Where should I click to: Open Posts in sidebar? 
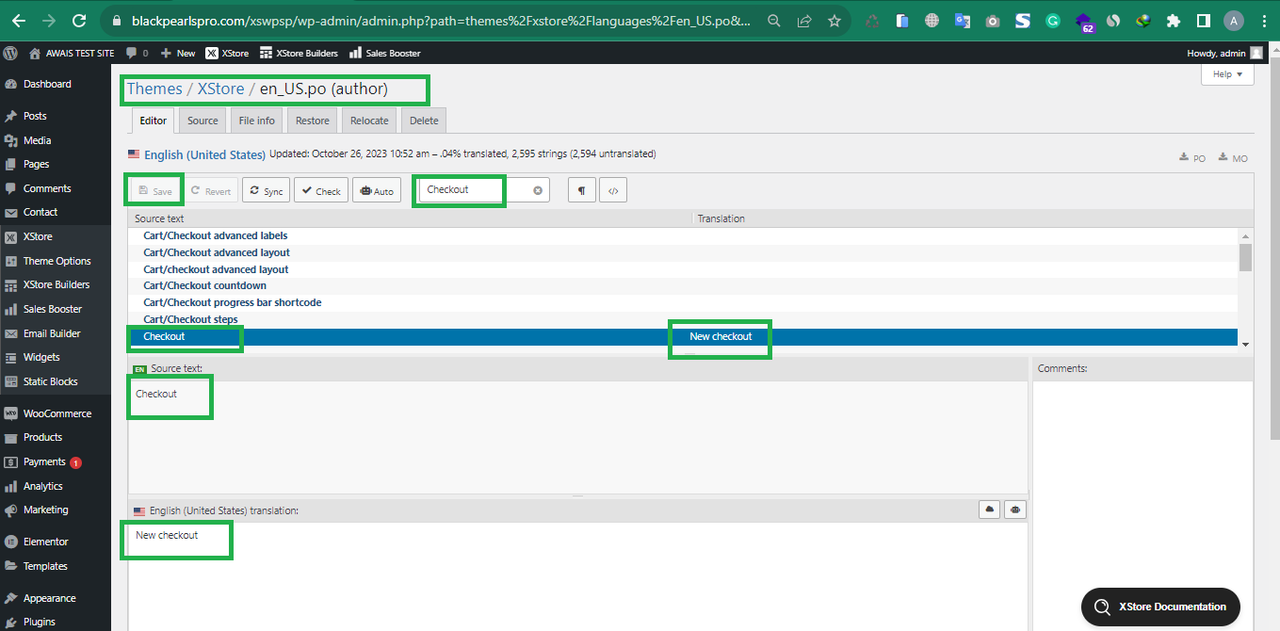(x=35, y=116)
